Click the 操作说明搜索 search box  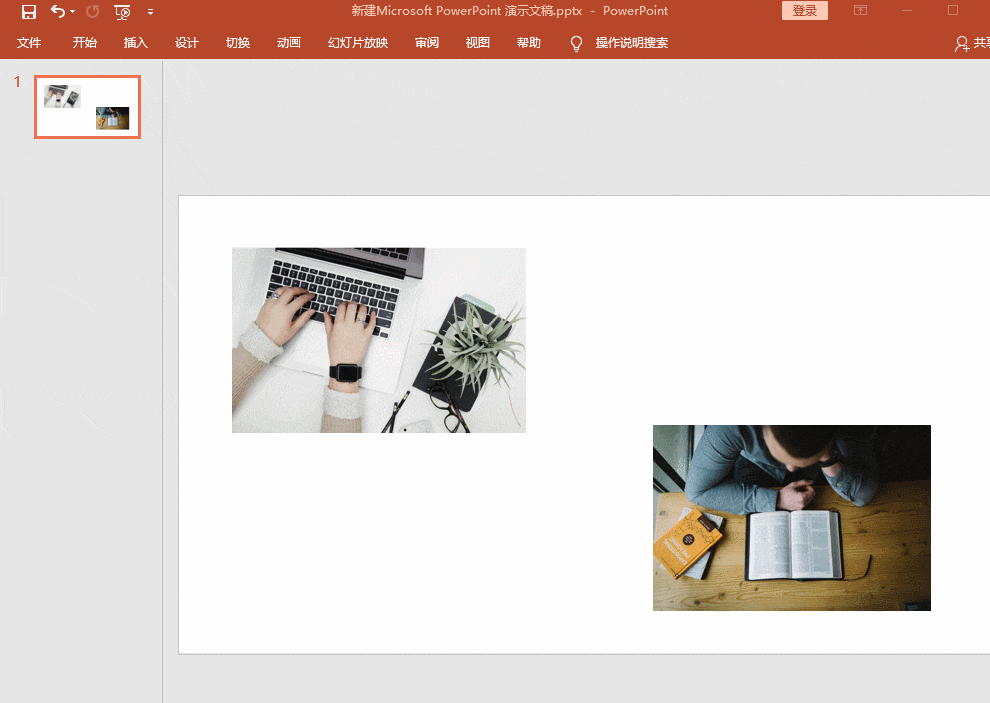632,42
